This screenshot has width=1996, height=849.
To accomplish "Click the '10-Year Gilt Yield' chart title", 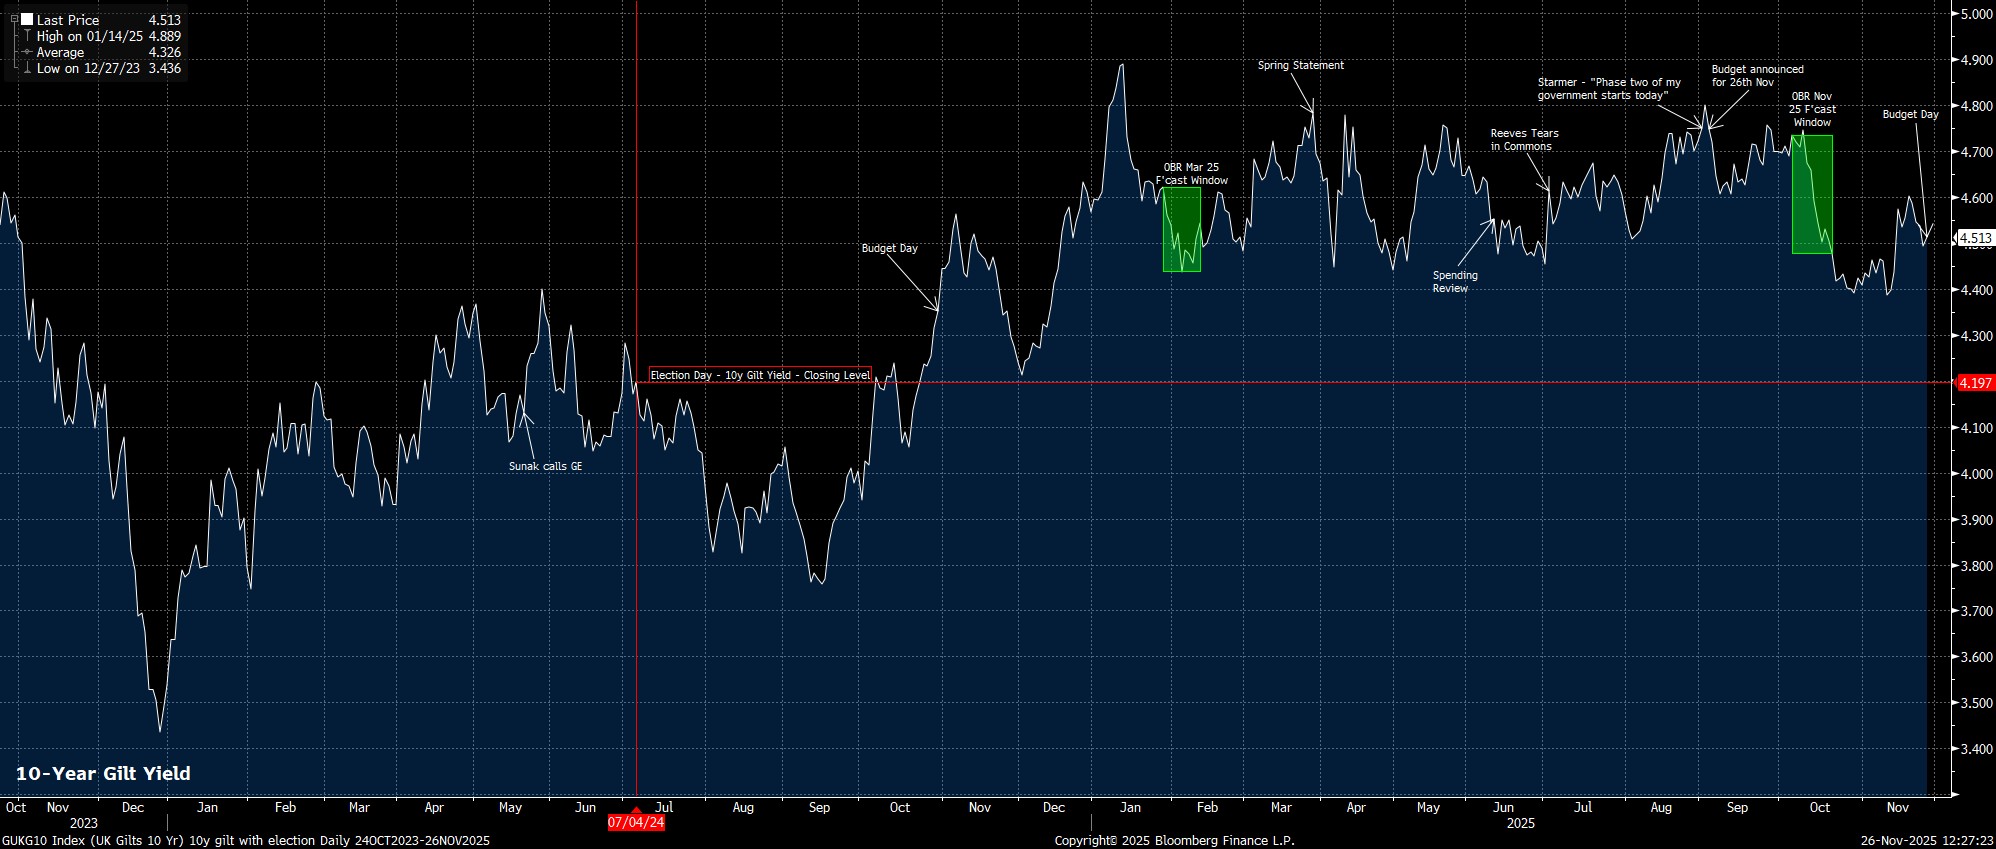I will (103, 773).
